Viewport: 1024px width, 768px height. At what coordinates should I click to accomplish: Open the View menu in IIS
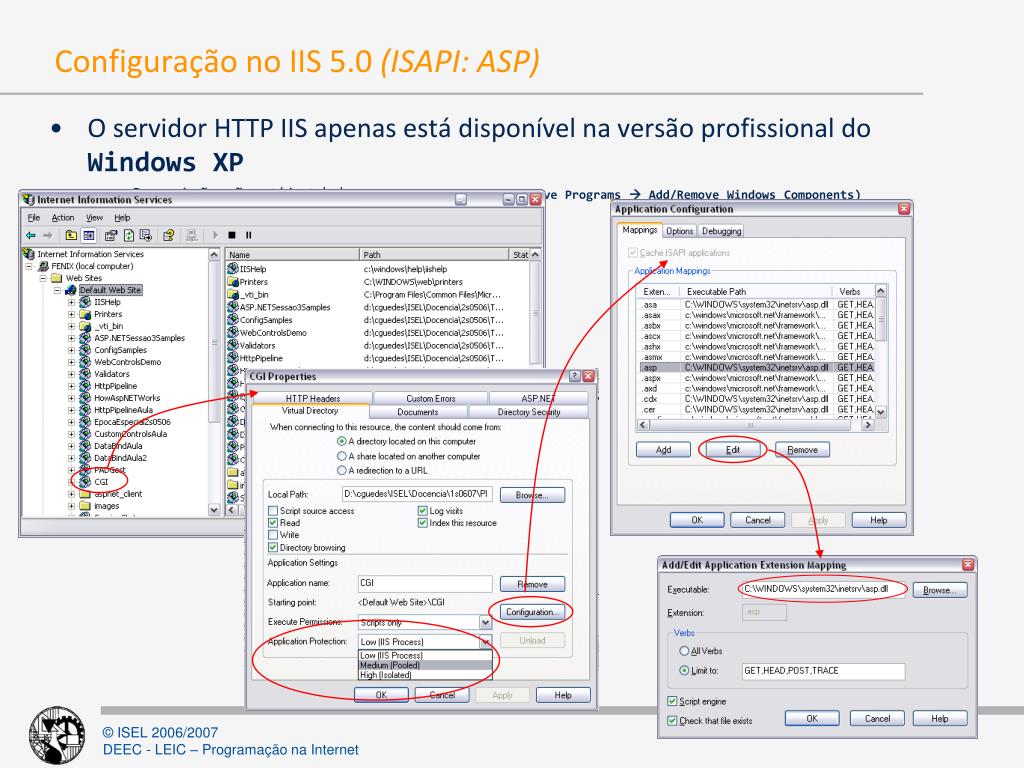pos(95,217)
